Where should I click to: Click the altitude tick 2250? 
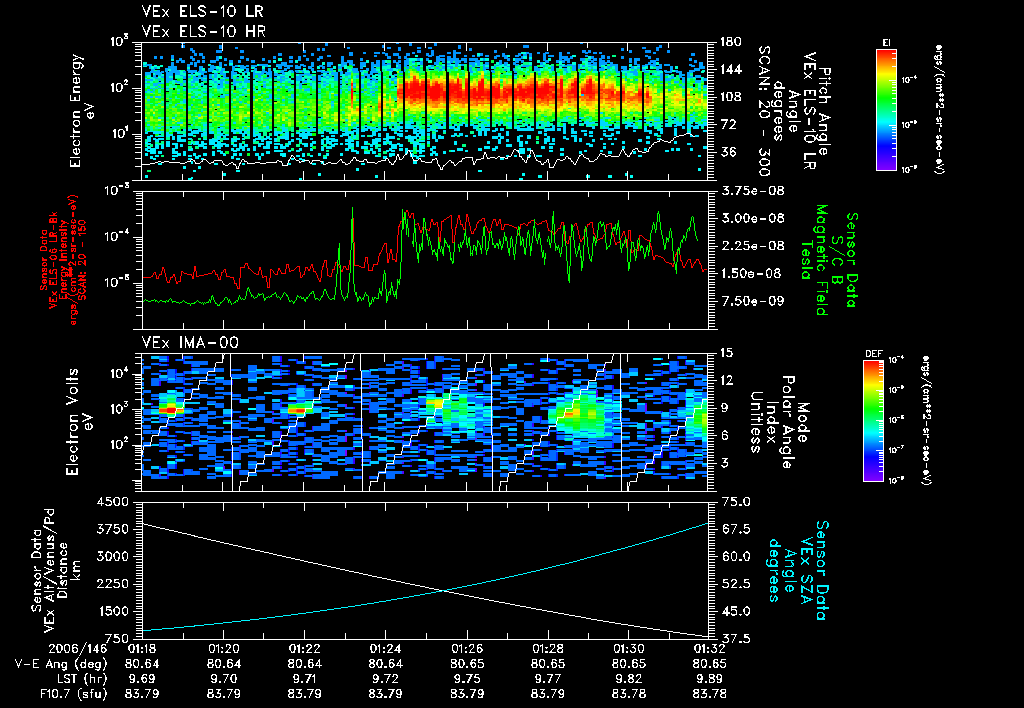pyautogui.click(x=112, y=584)
